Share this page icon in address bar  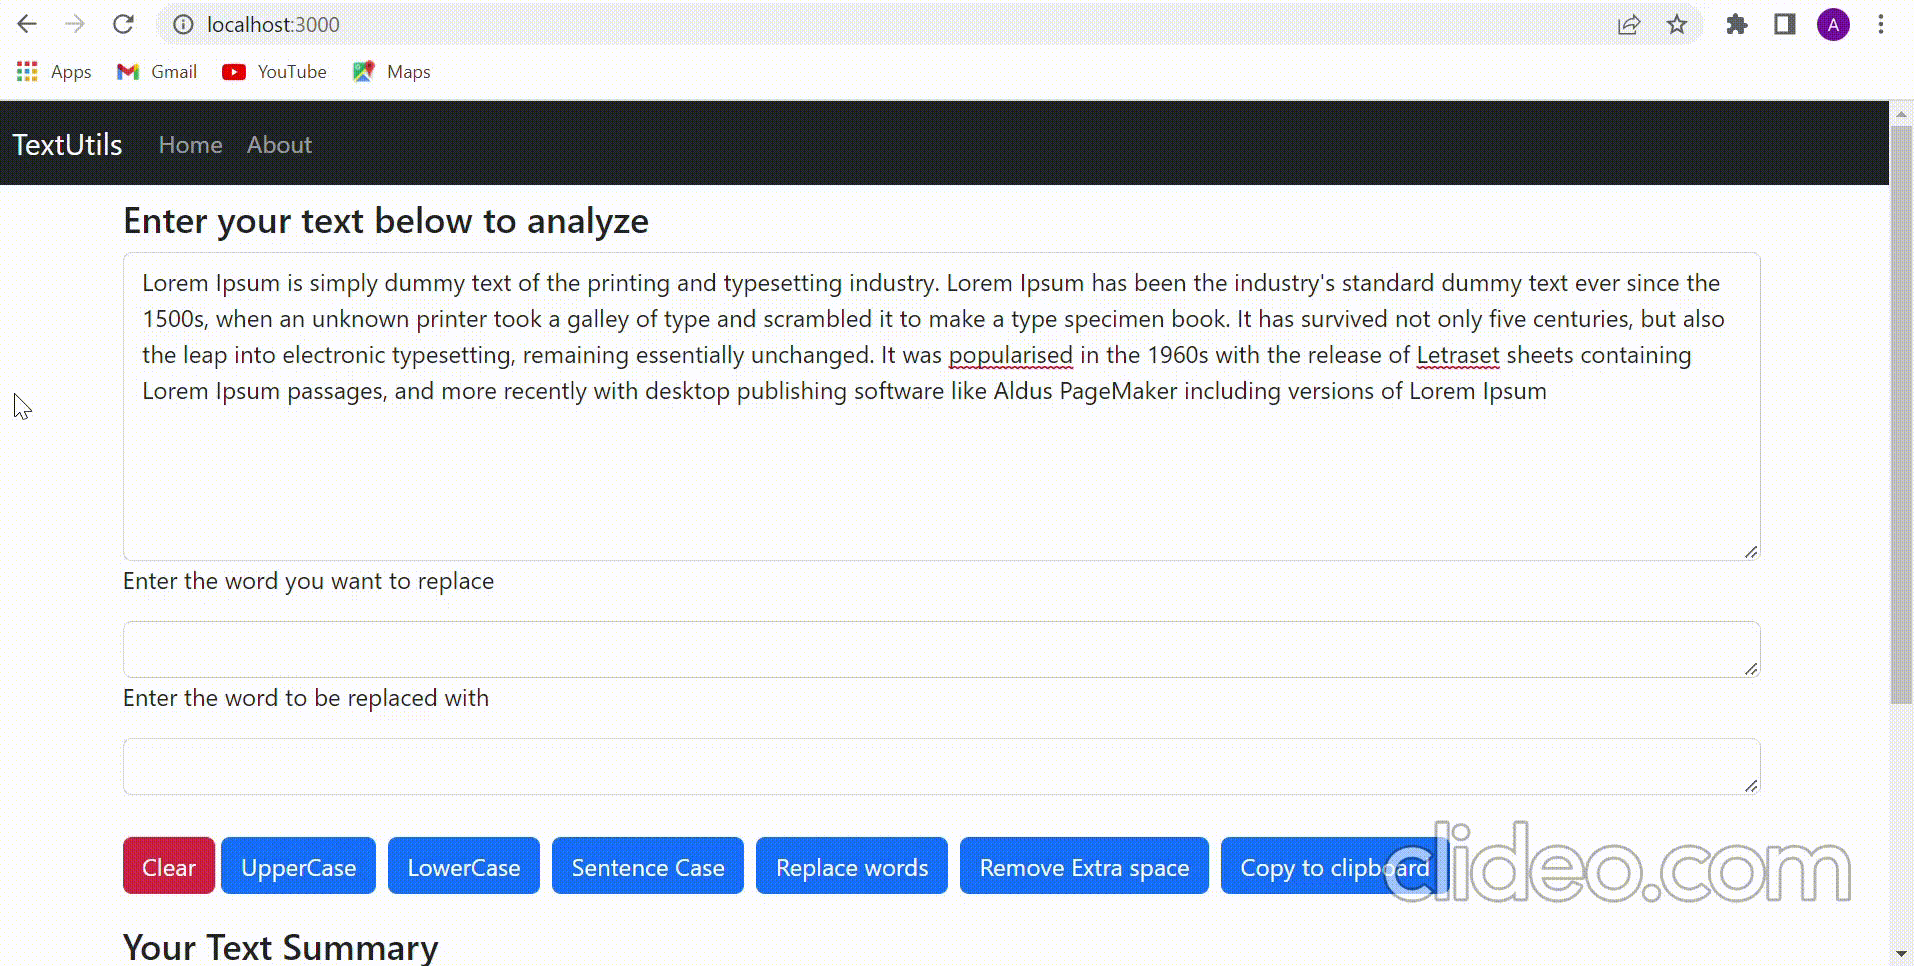coord(1629,24)
